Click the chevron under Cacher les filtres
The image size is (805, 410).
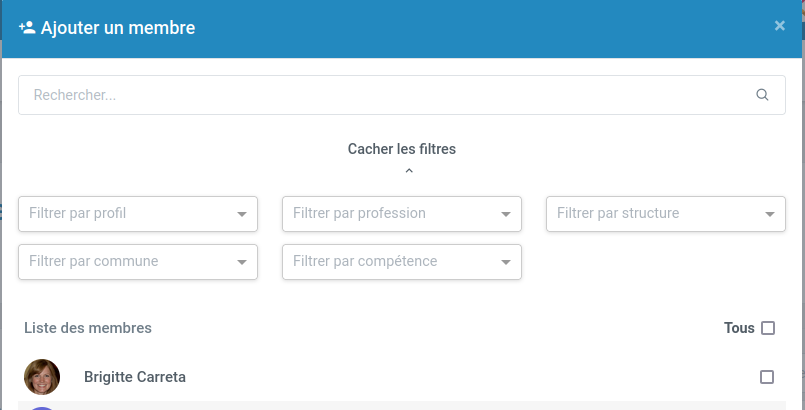[409, 171]
